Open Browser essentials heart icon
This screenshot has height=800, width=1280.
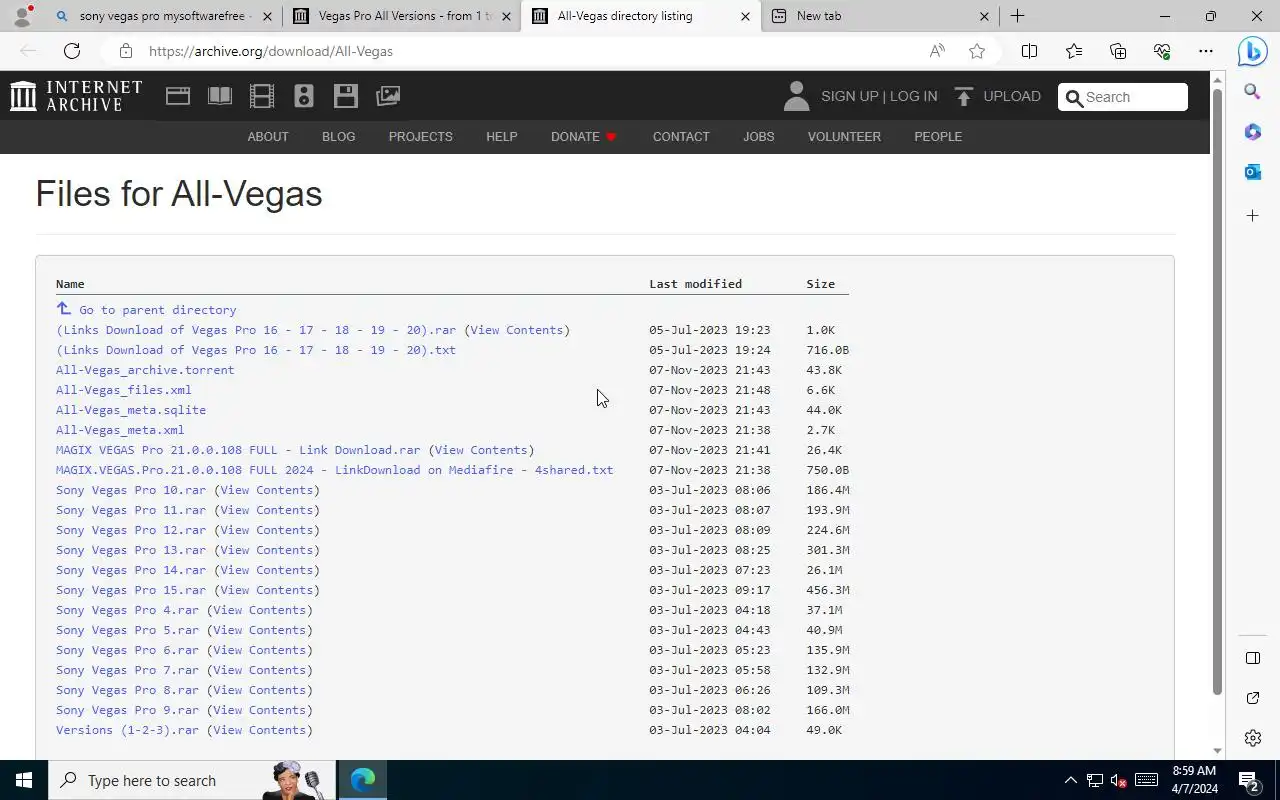point(1162,51)
